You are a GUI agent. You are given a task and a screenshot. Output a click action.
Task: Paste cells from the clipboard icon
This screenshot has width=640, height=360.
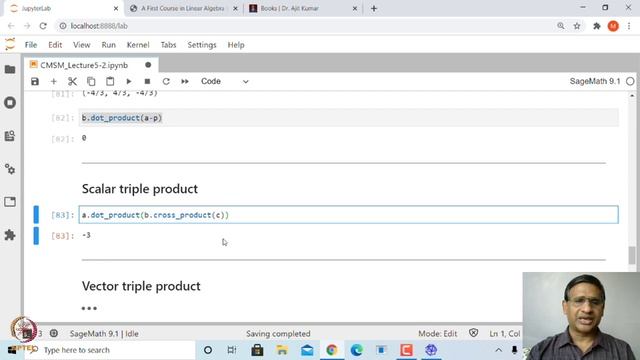point(110,82)
